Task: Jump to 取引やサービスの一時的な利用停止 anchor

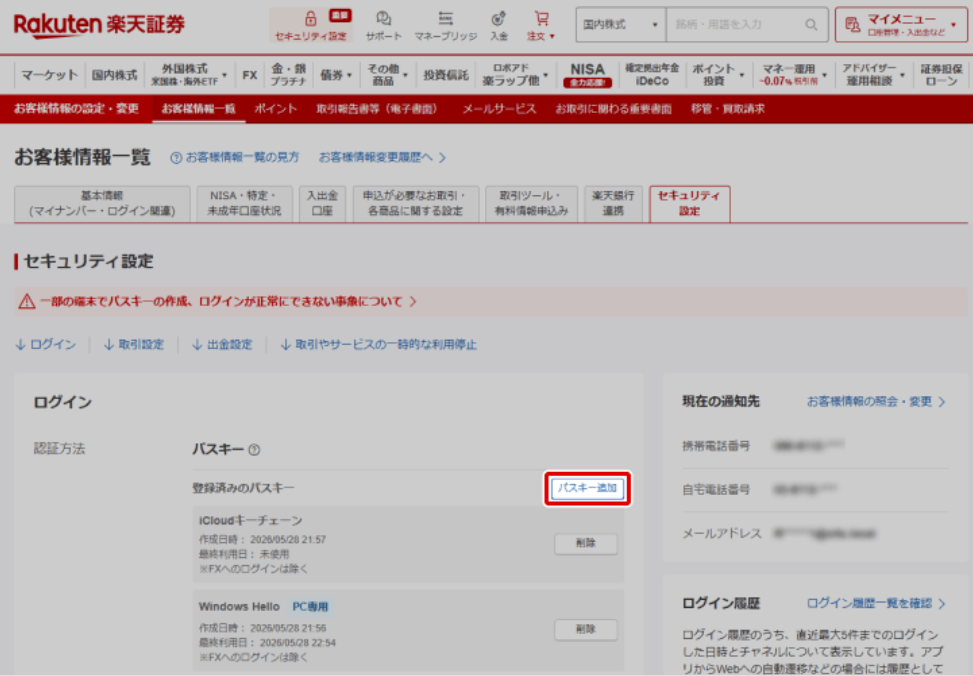Action: coord(379,345)
